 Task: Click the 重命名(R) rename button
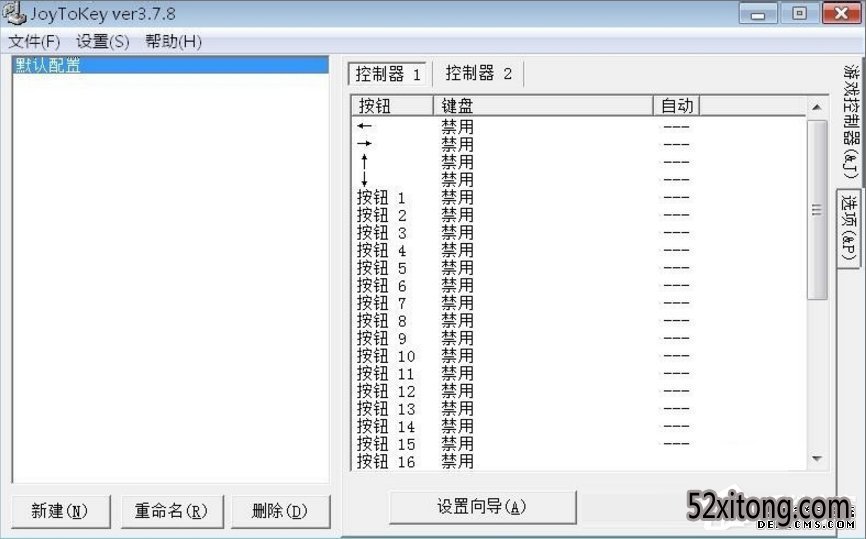(x=172, y=511)
